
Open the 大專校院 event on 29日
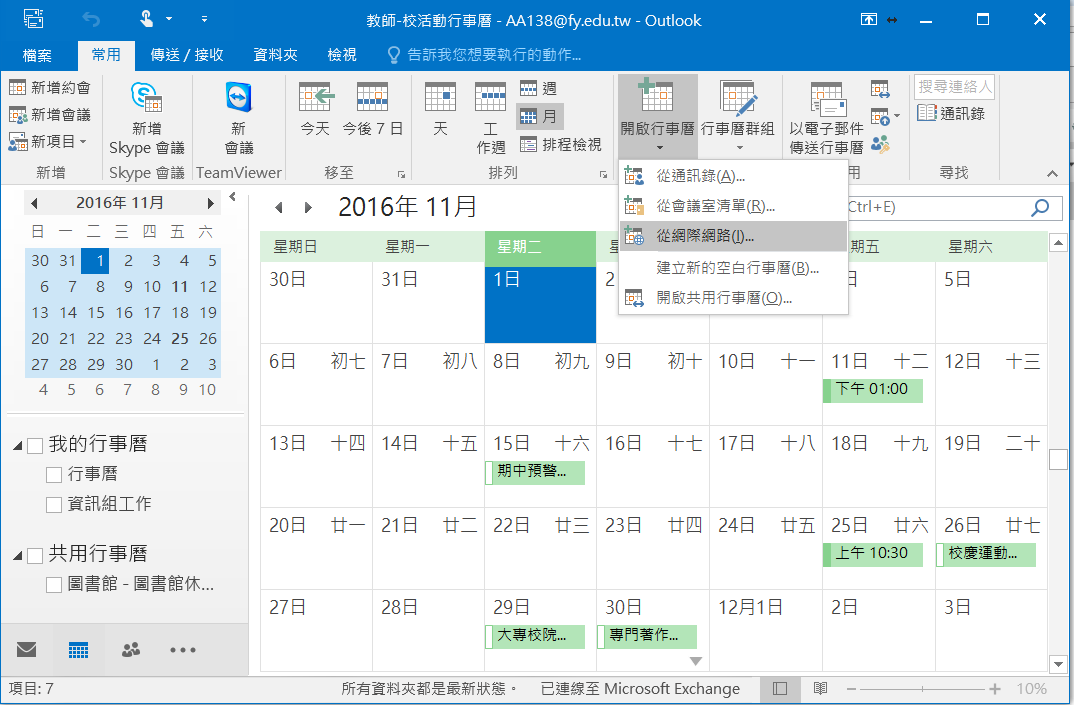pos(535,636)
